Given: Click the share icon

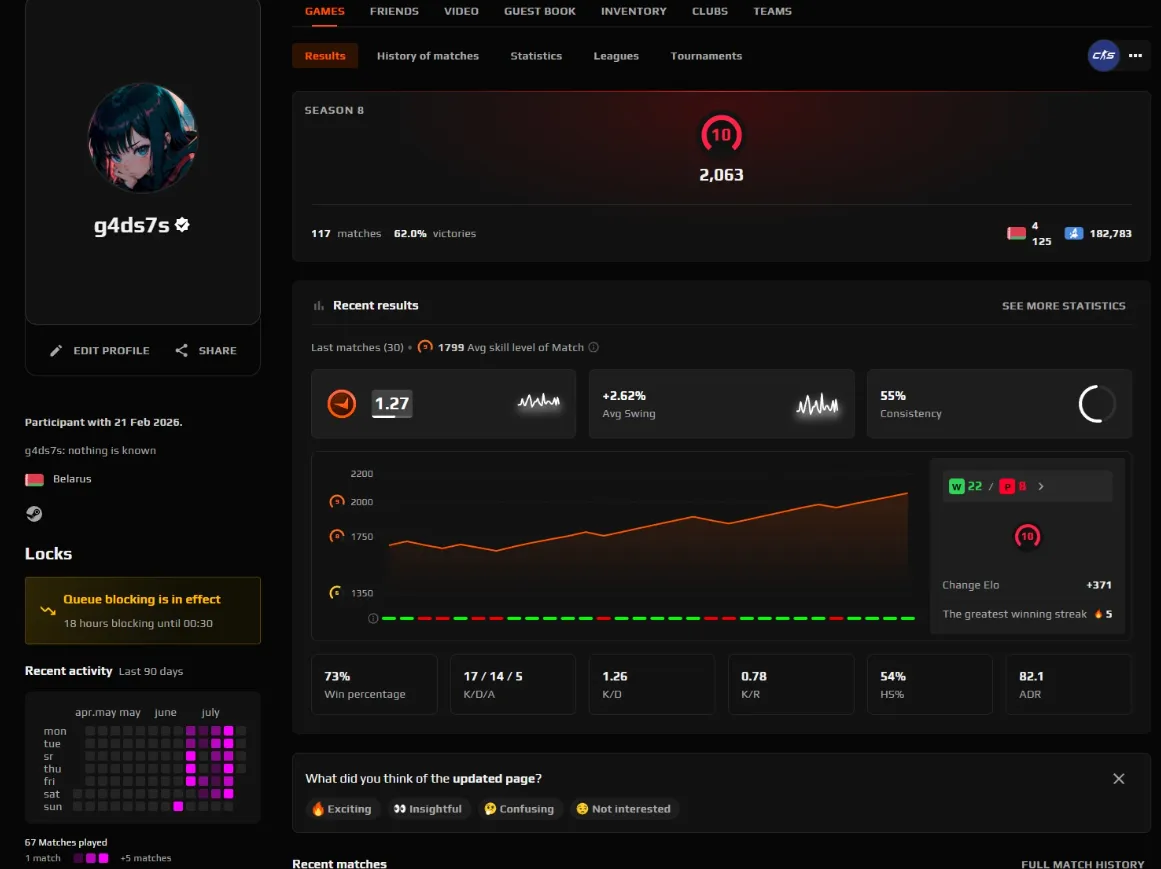Looking at the screenshot, I should [181, 350].
